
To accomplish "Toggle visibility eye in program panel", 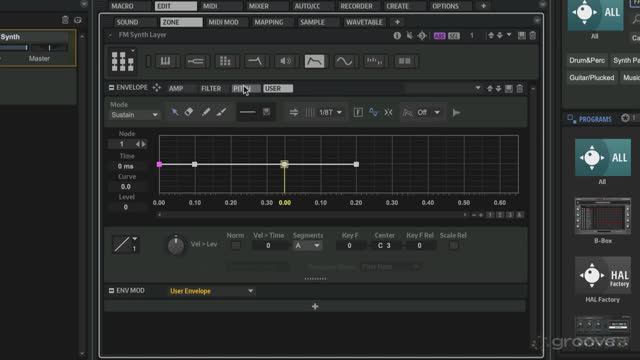I will click(78, 20).
